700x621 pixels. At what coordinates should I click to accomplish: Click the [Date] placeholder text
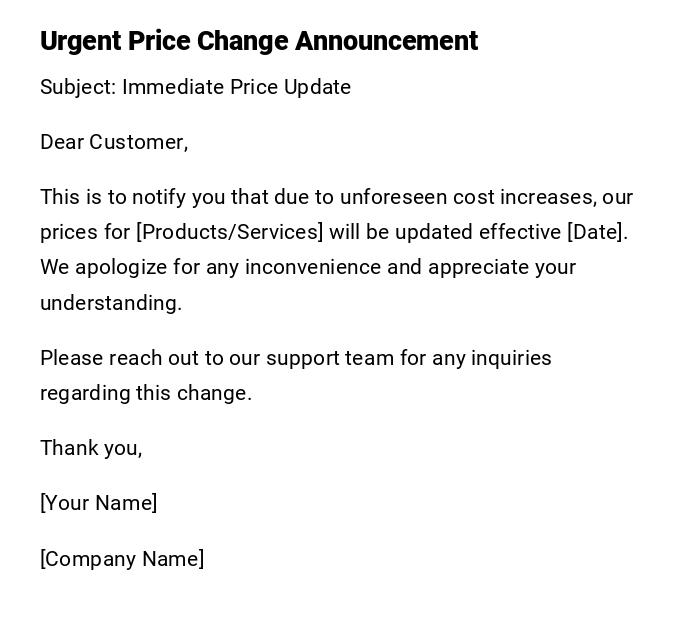[597, 232]
